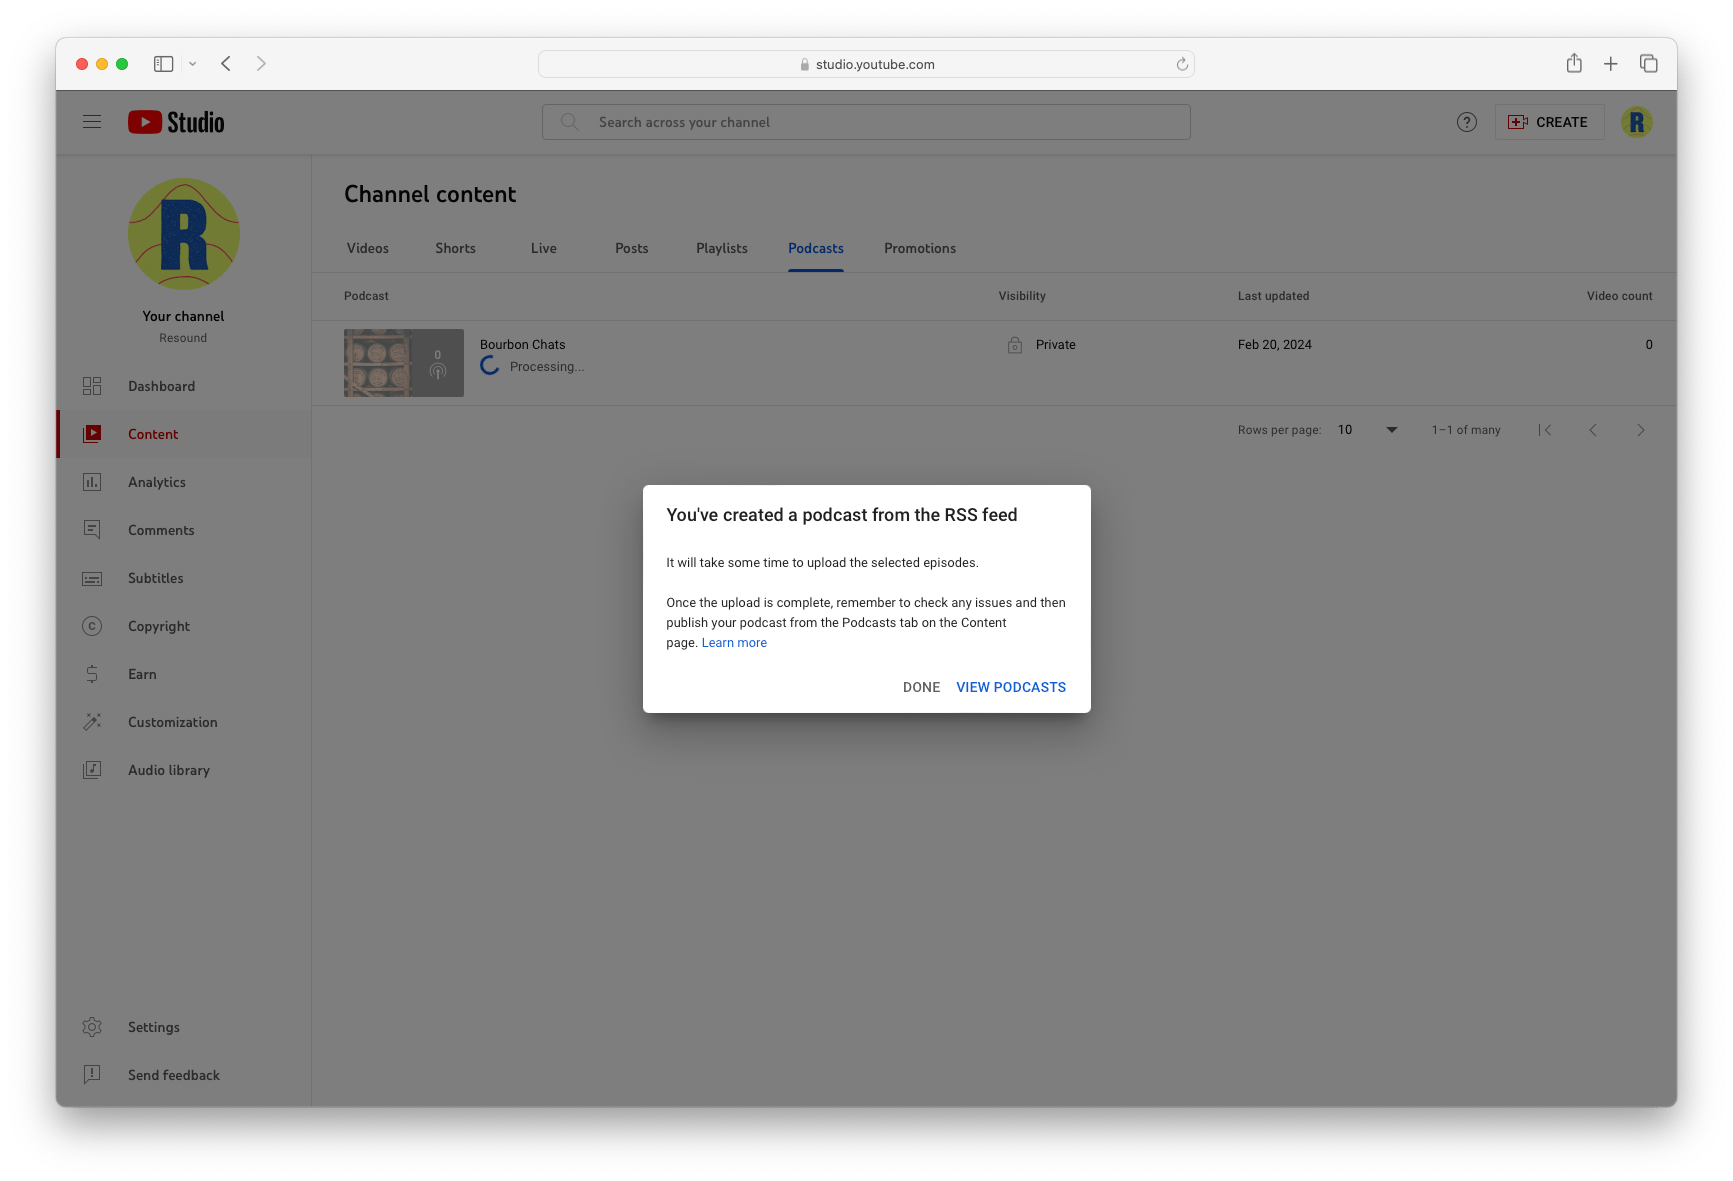1733x1181 pixels.
Task: Click the studio.youtube.com address bar
Action: [866, 64]
